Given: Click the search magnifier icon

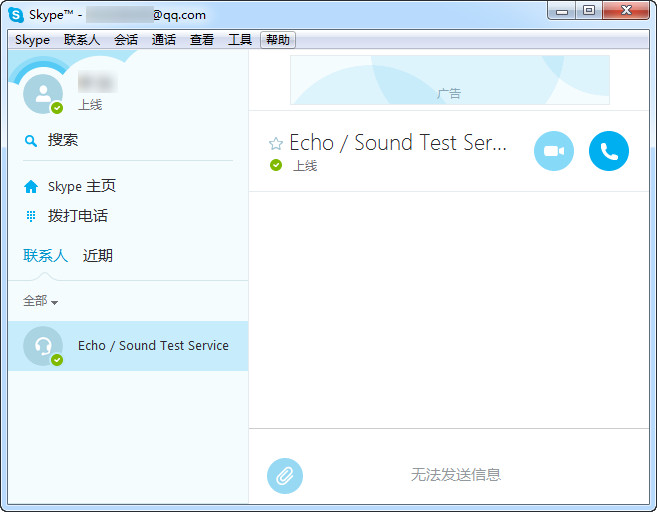Looking at the screenshot, I should click(x=31, y=141).
